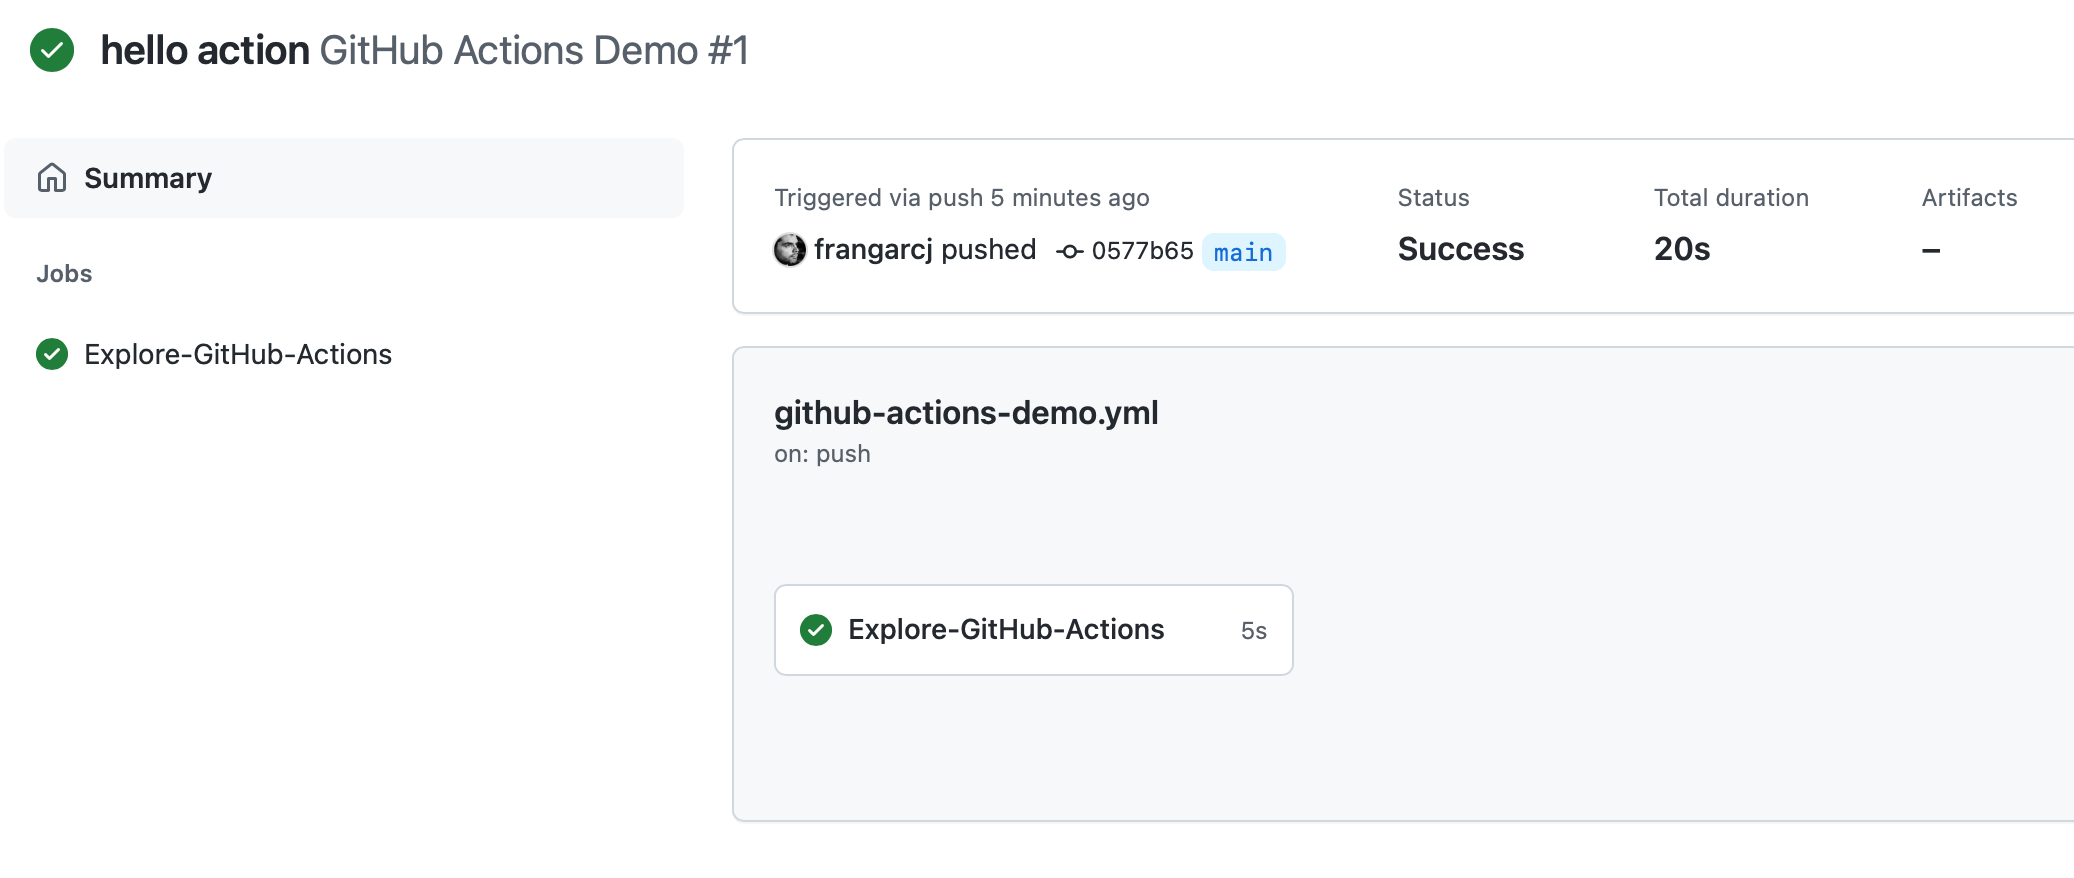
Task: Click the "Triggered via push 5 minutes ago" text
Action: [962, 198]
